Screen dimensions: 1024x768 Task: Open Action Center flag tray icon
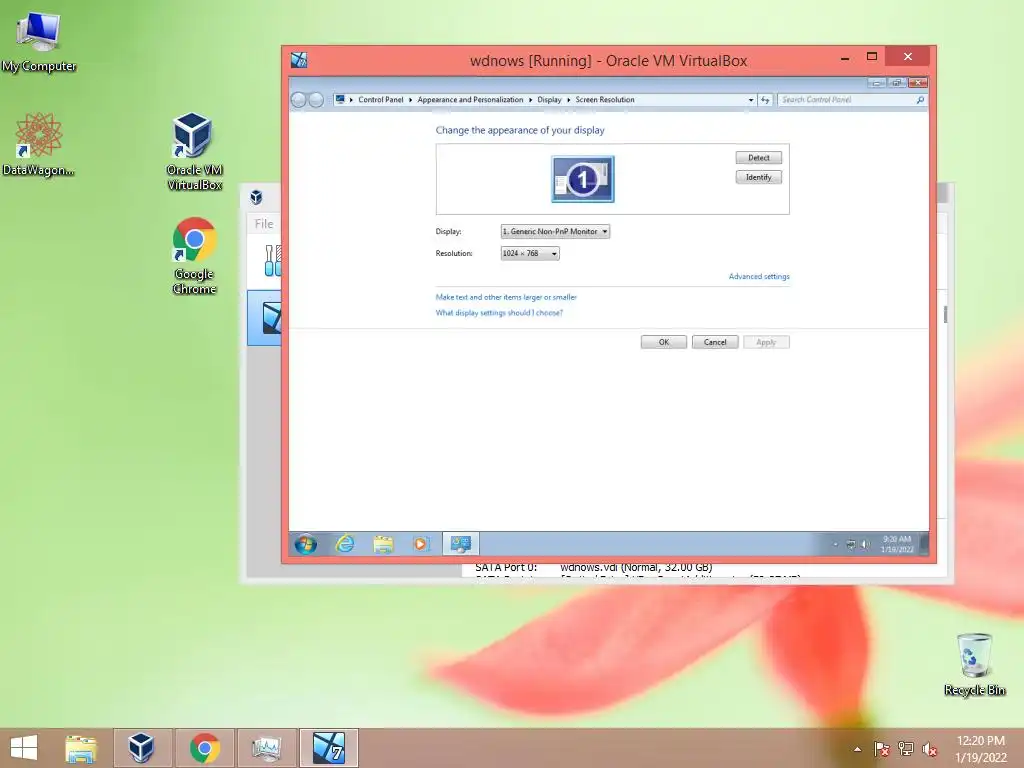pos(881,749)
